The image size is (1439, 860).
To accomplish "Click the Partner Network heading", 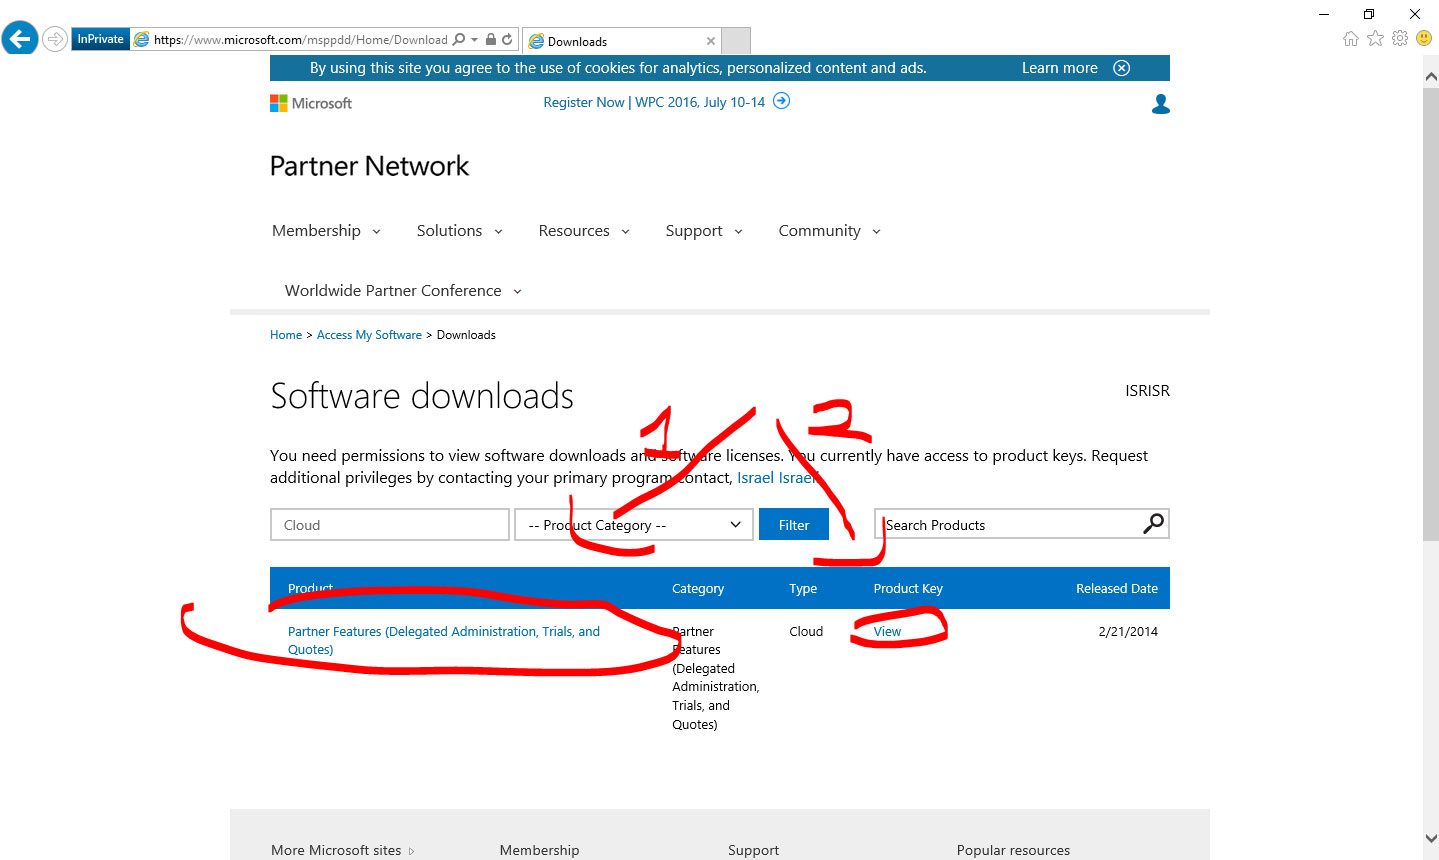I will (x=369, y=166).
